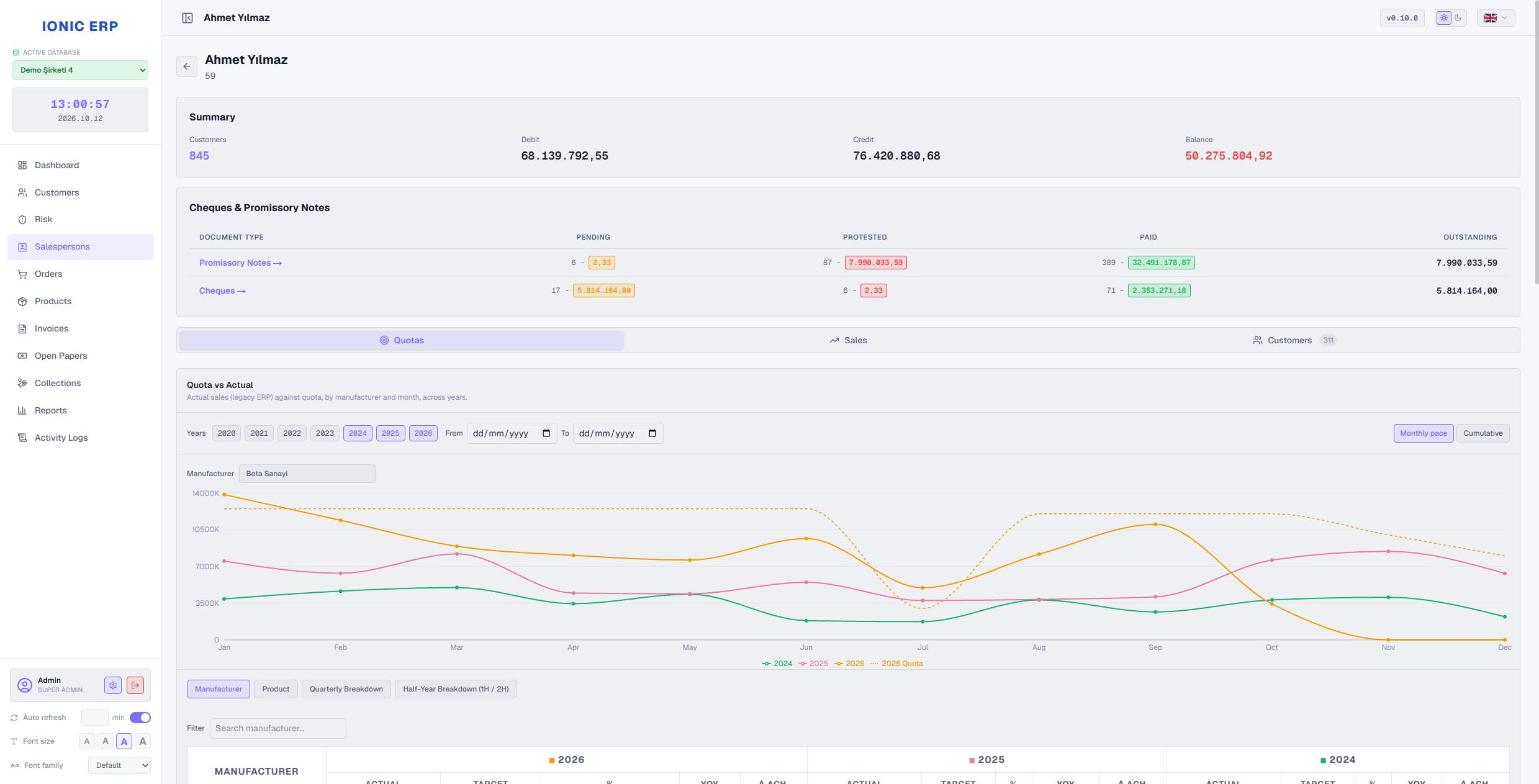This screenshot has height=784, width=1539.
Task: Click the red logout icon
Action: 135,685
